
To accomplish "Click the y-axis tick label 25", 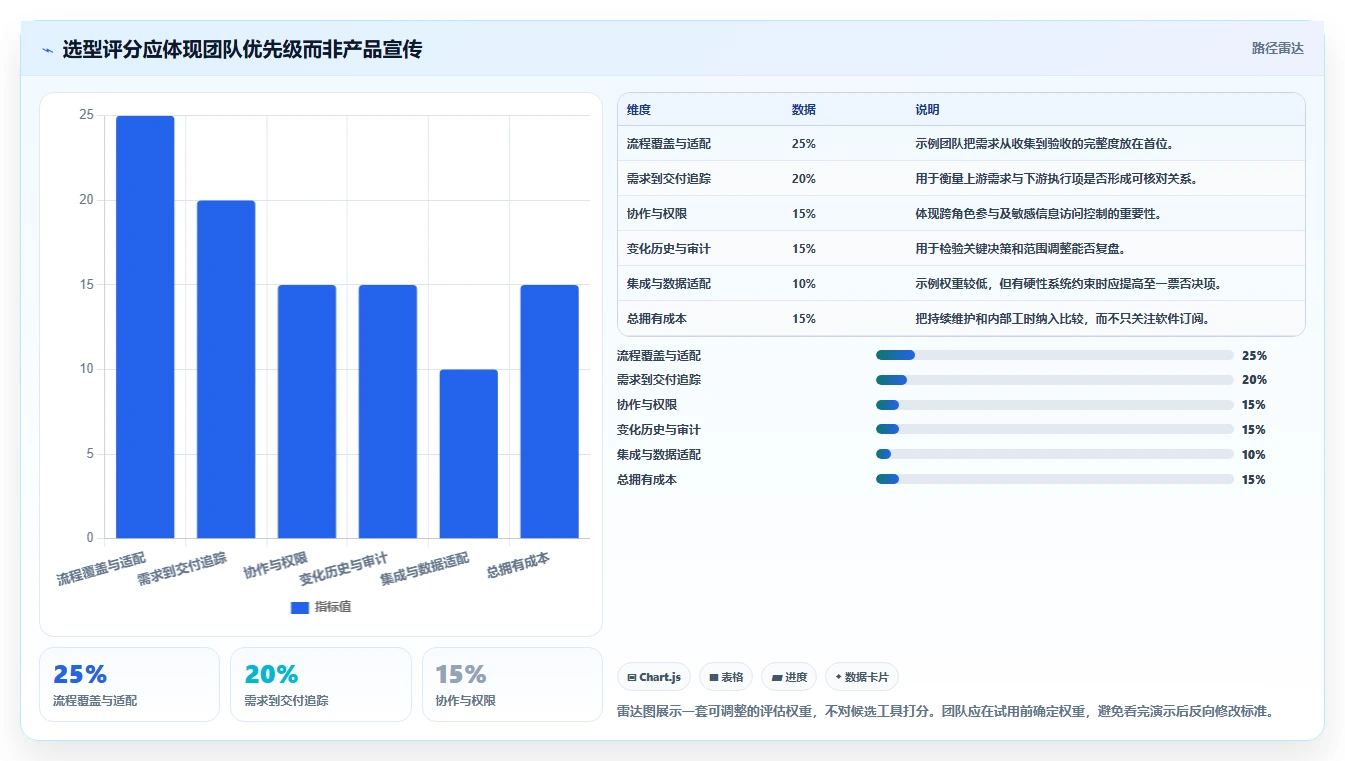I will click(x=86, y=115).
